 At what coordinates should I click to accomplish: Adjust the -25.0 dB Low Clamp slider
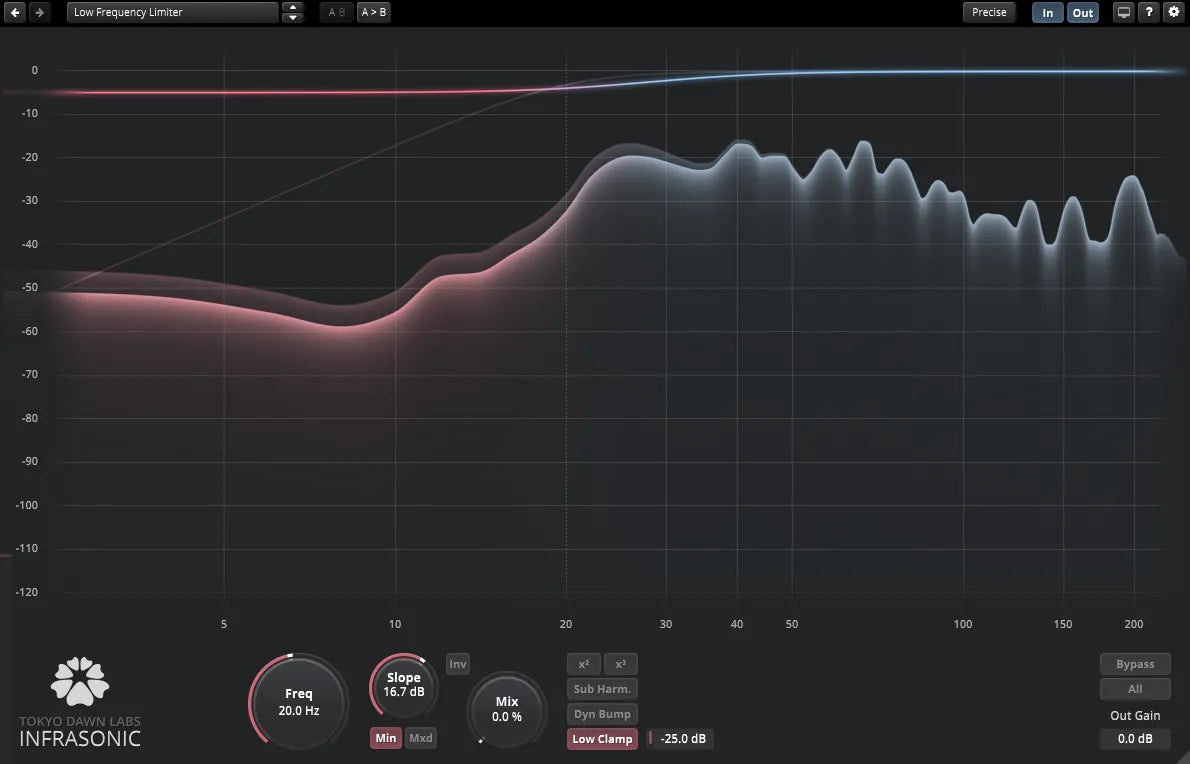[680, 738]
